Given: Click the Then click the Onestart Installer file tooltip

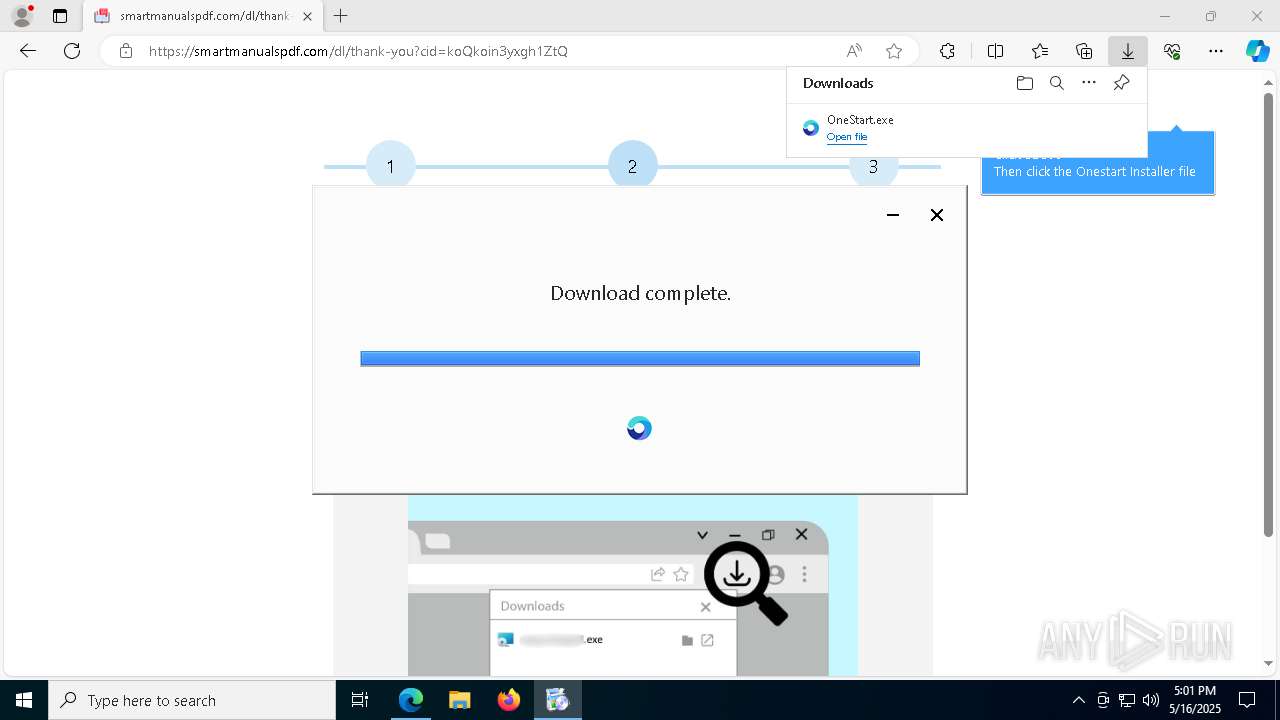Looking at the screenshot, I should [1094, 172].
